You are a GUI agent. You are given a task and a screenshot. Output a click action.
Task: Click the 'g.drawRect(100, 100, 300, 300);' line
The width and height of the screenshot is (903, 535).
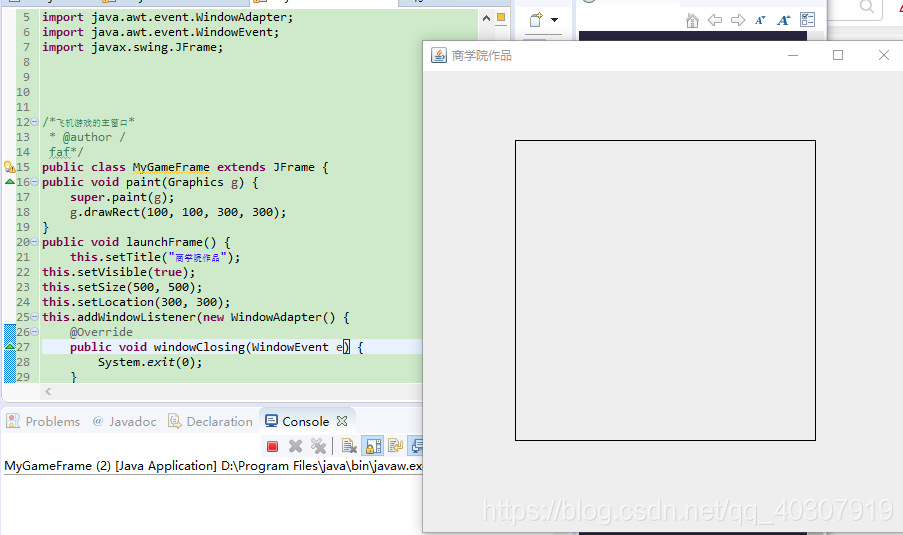click(x=178, y=212)
